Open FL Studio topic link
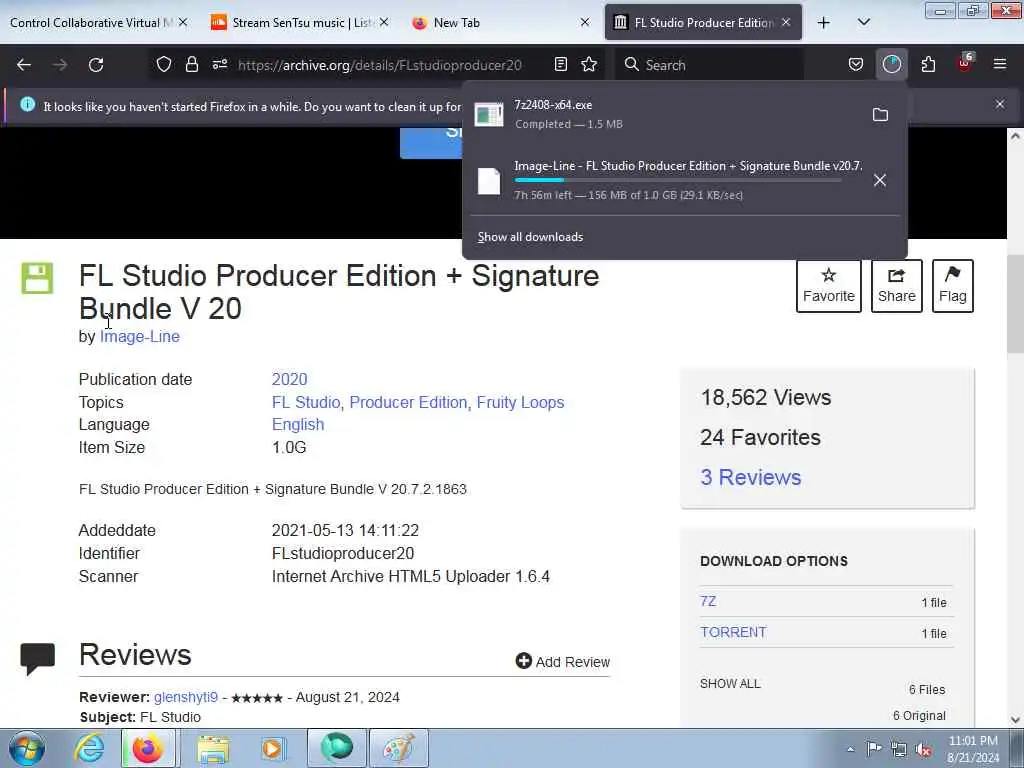 [x=306, y=402]
